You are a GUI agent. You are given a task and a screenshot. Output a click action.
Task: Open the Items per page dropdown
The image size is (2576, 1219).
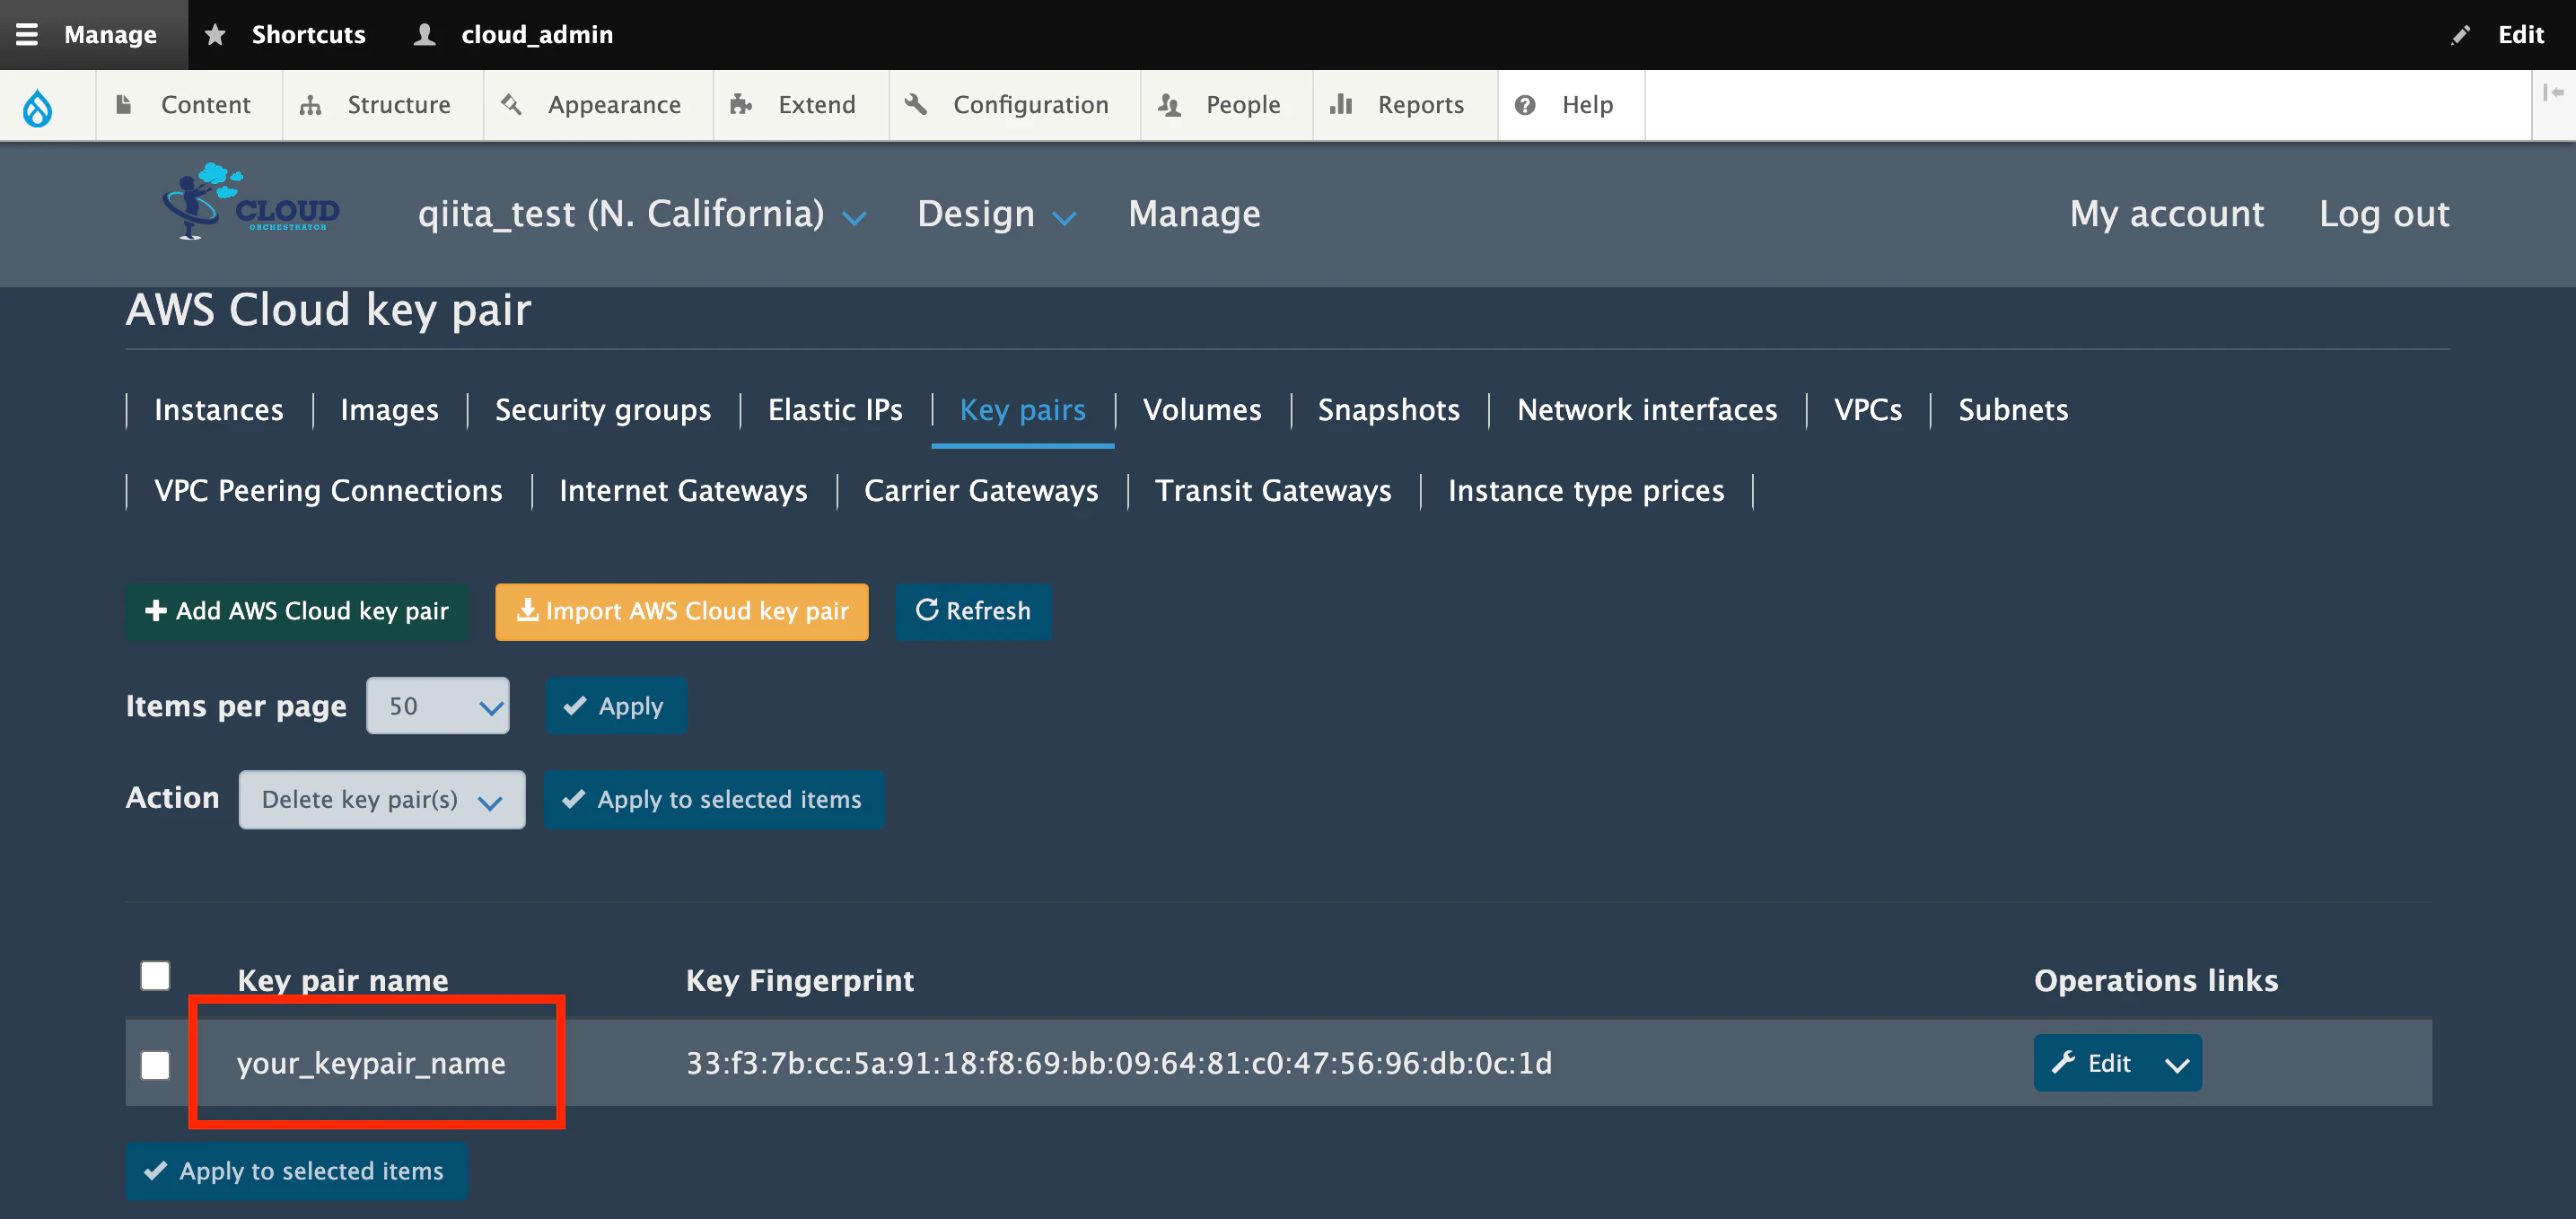438,706
